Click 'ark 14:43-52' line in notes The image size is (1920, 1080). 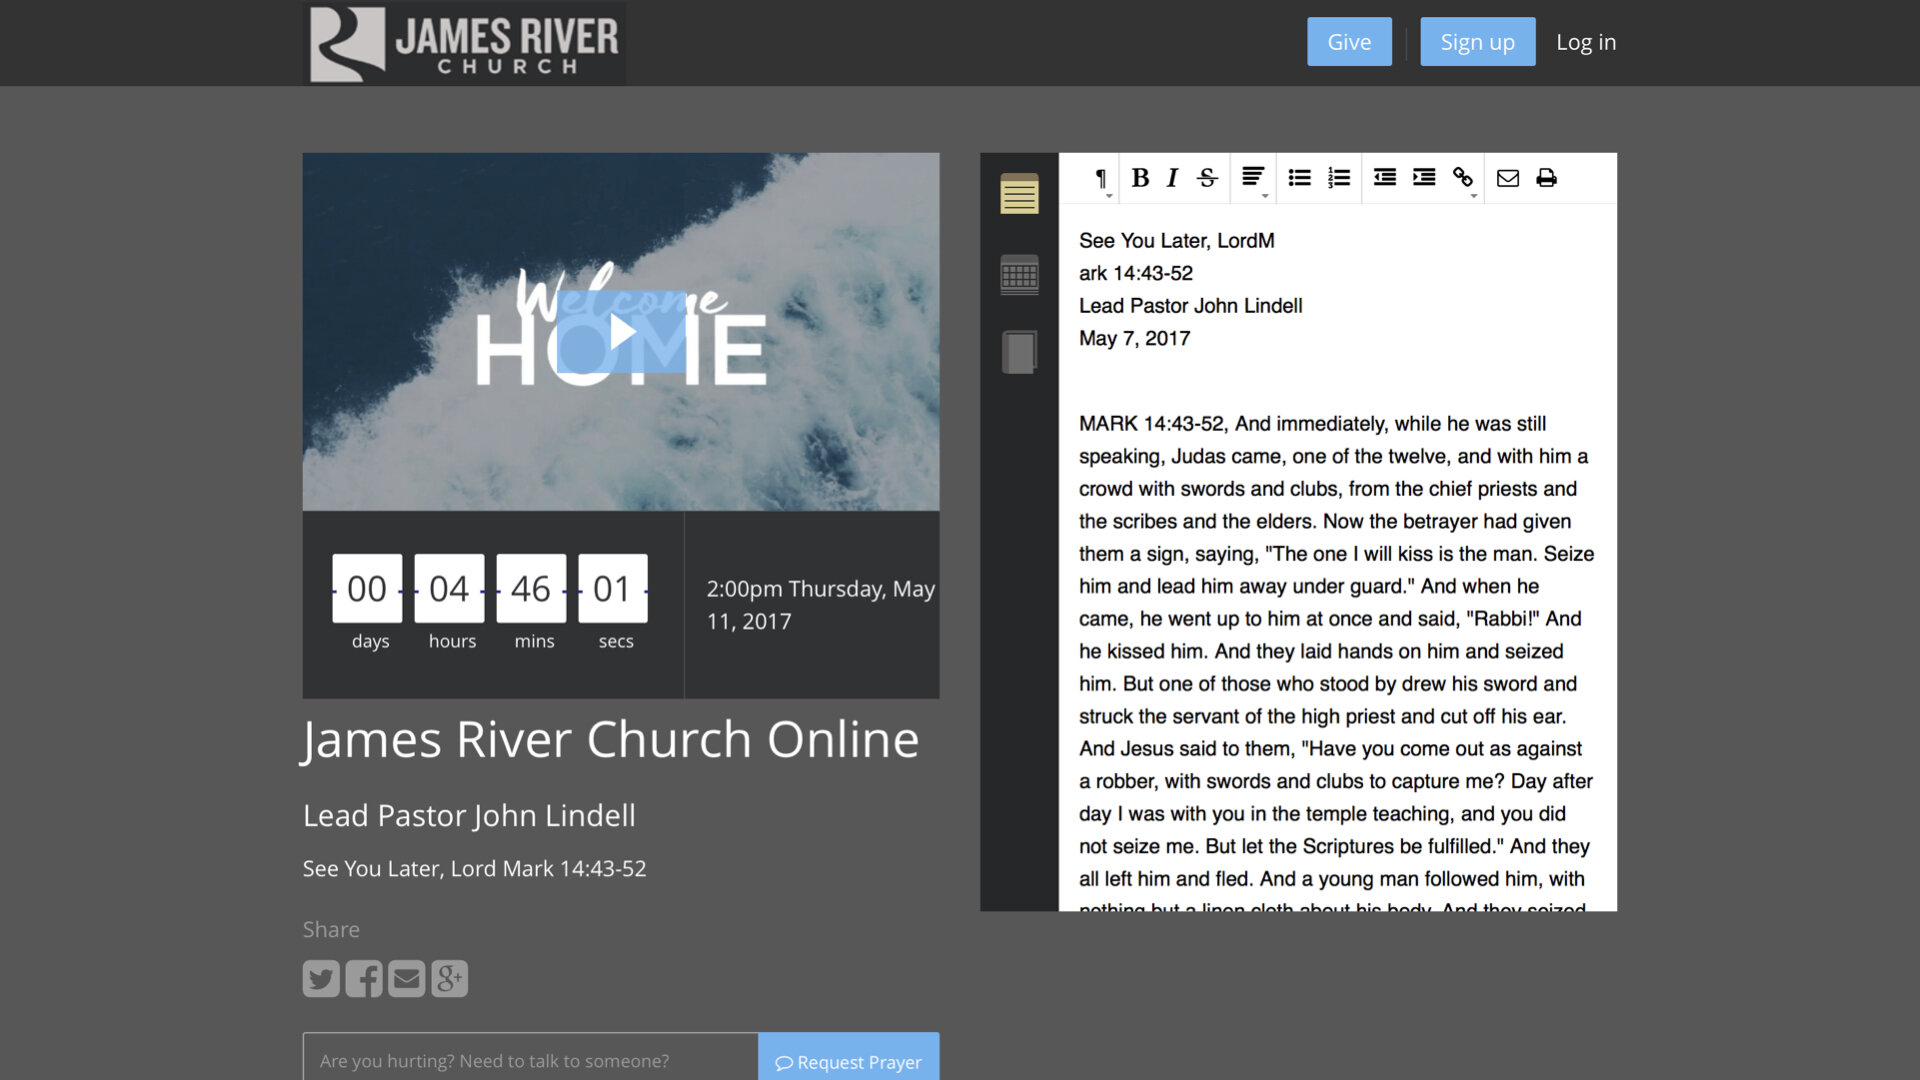tap(1135, 273)
